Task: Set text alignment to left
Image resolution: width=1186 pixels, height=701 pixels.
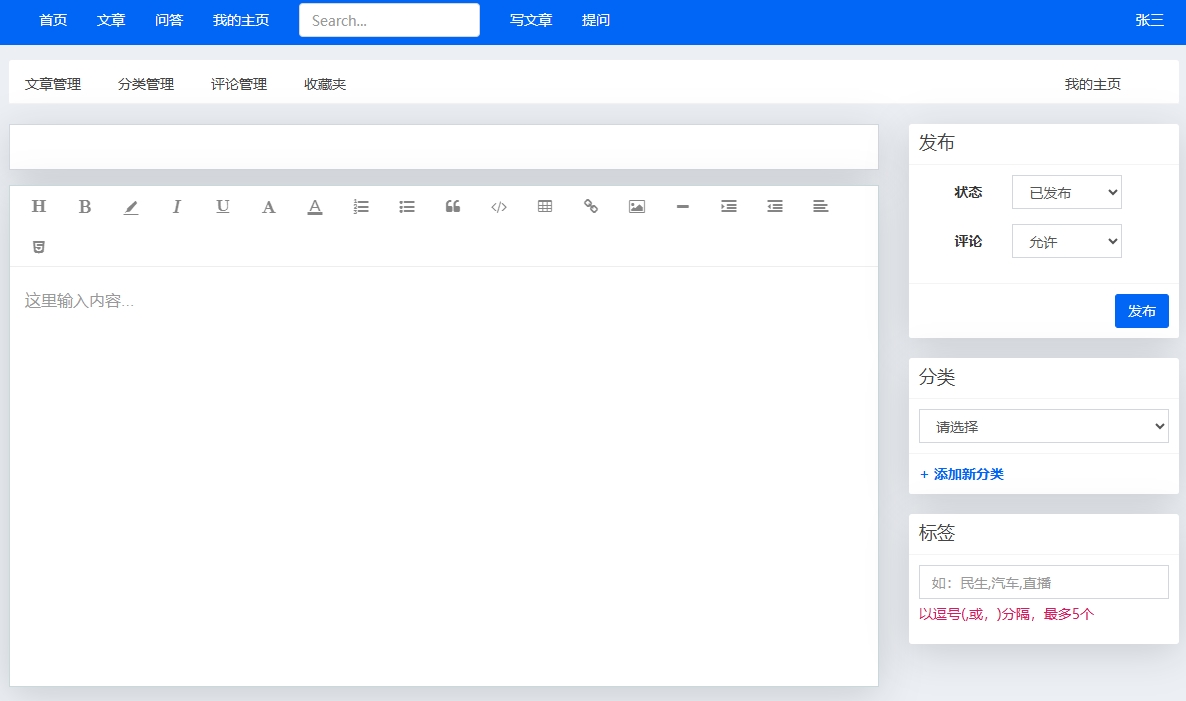Action: [x=821, y=206]
